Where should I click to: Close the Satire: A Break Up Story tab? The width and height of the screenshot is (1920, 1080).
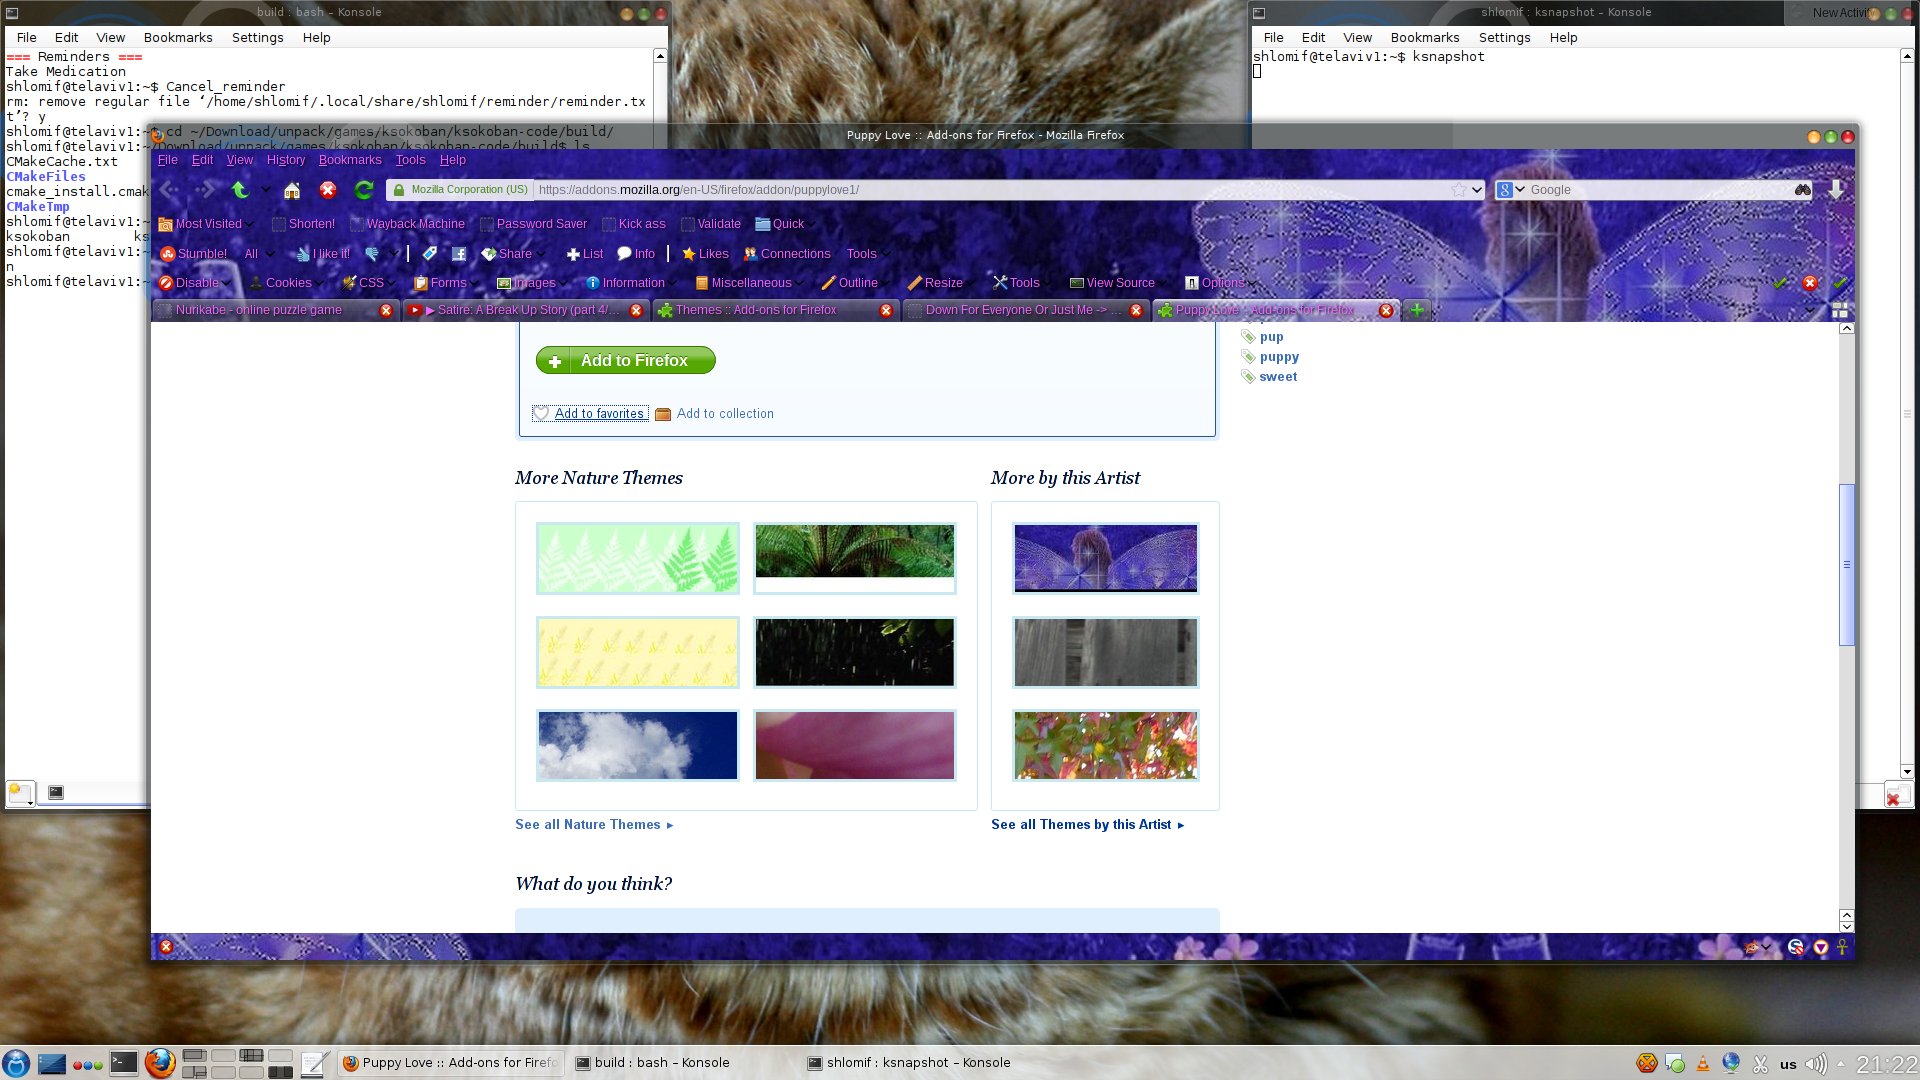(636, 311)
